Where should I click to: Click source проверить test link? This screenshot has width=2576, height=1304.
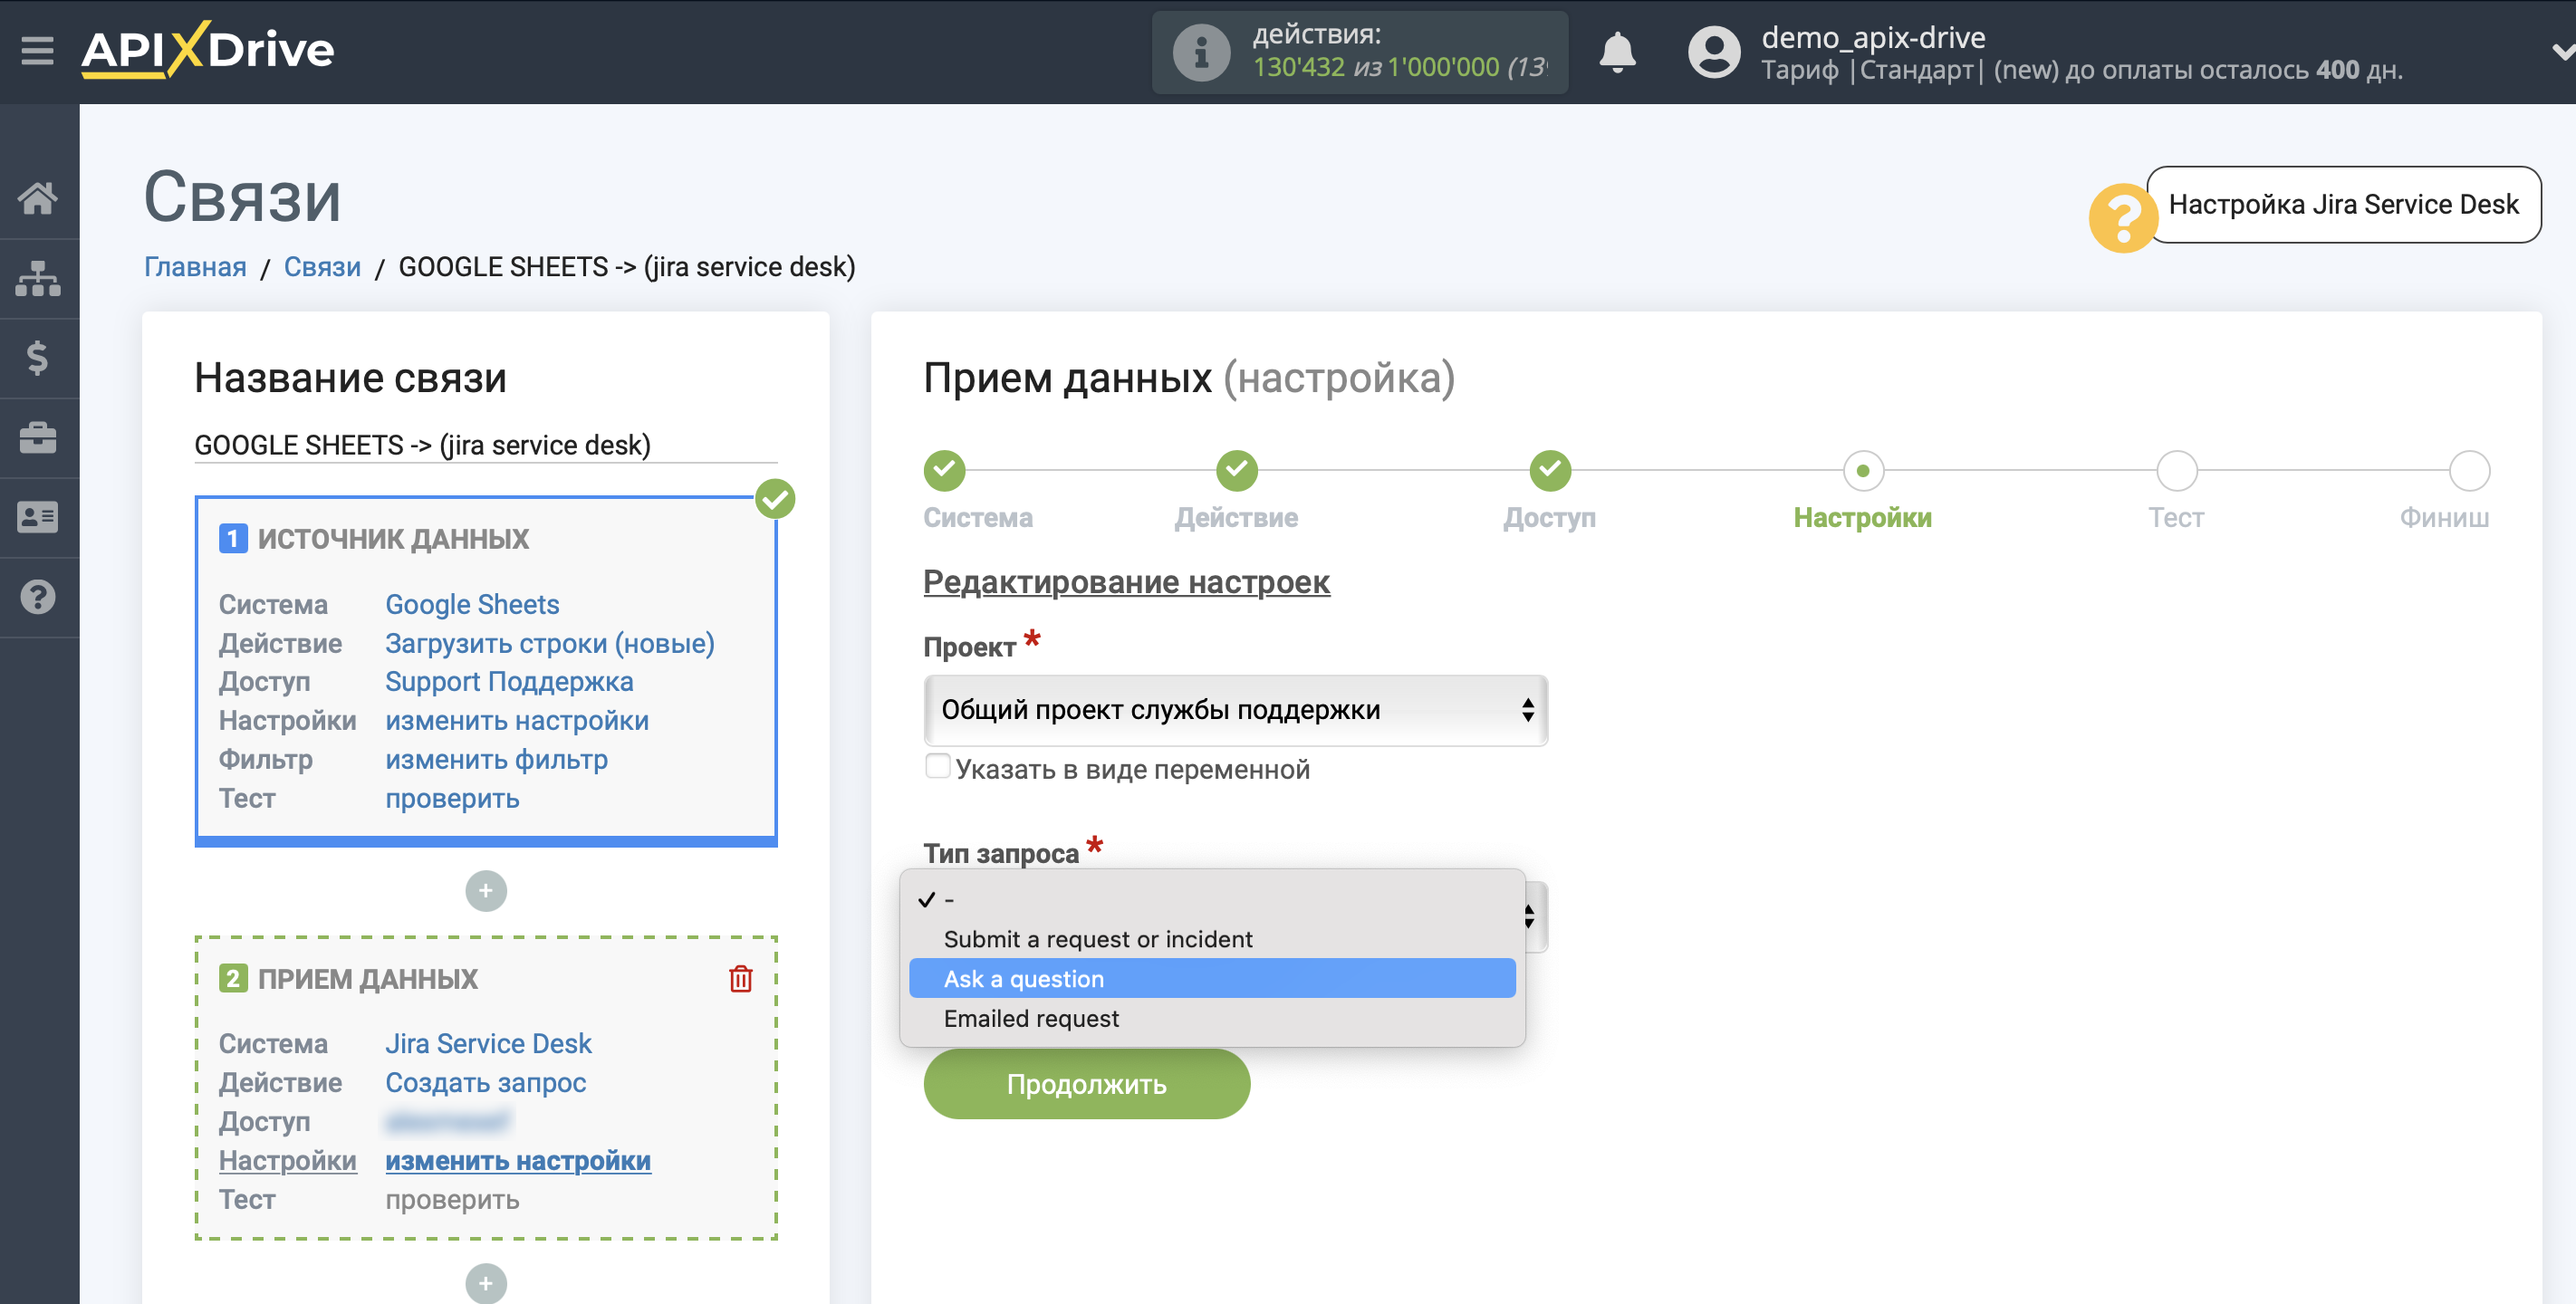(x=452, y=799)
